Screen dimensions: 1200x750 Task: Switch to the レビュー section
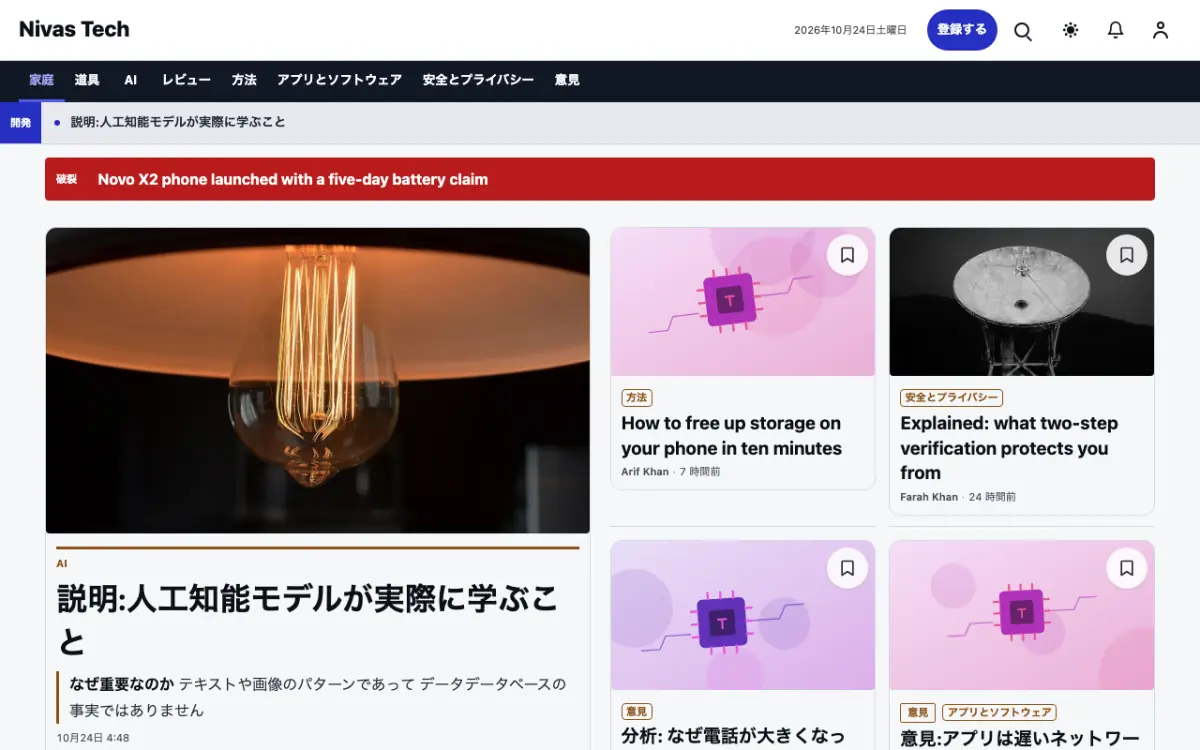pos(186,80)
